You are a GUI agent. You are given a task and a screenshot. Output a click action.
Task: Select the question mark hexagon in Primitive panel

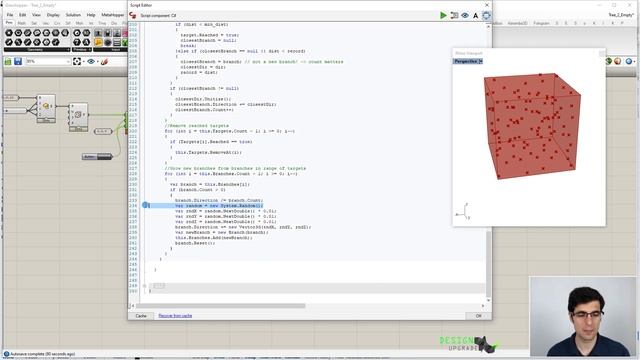[77, 42]
